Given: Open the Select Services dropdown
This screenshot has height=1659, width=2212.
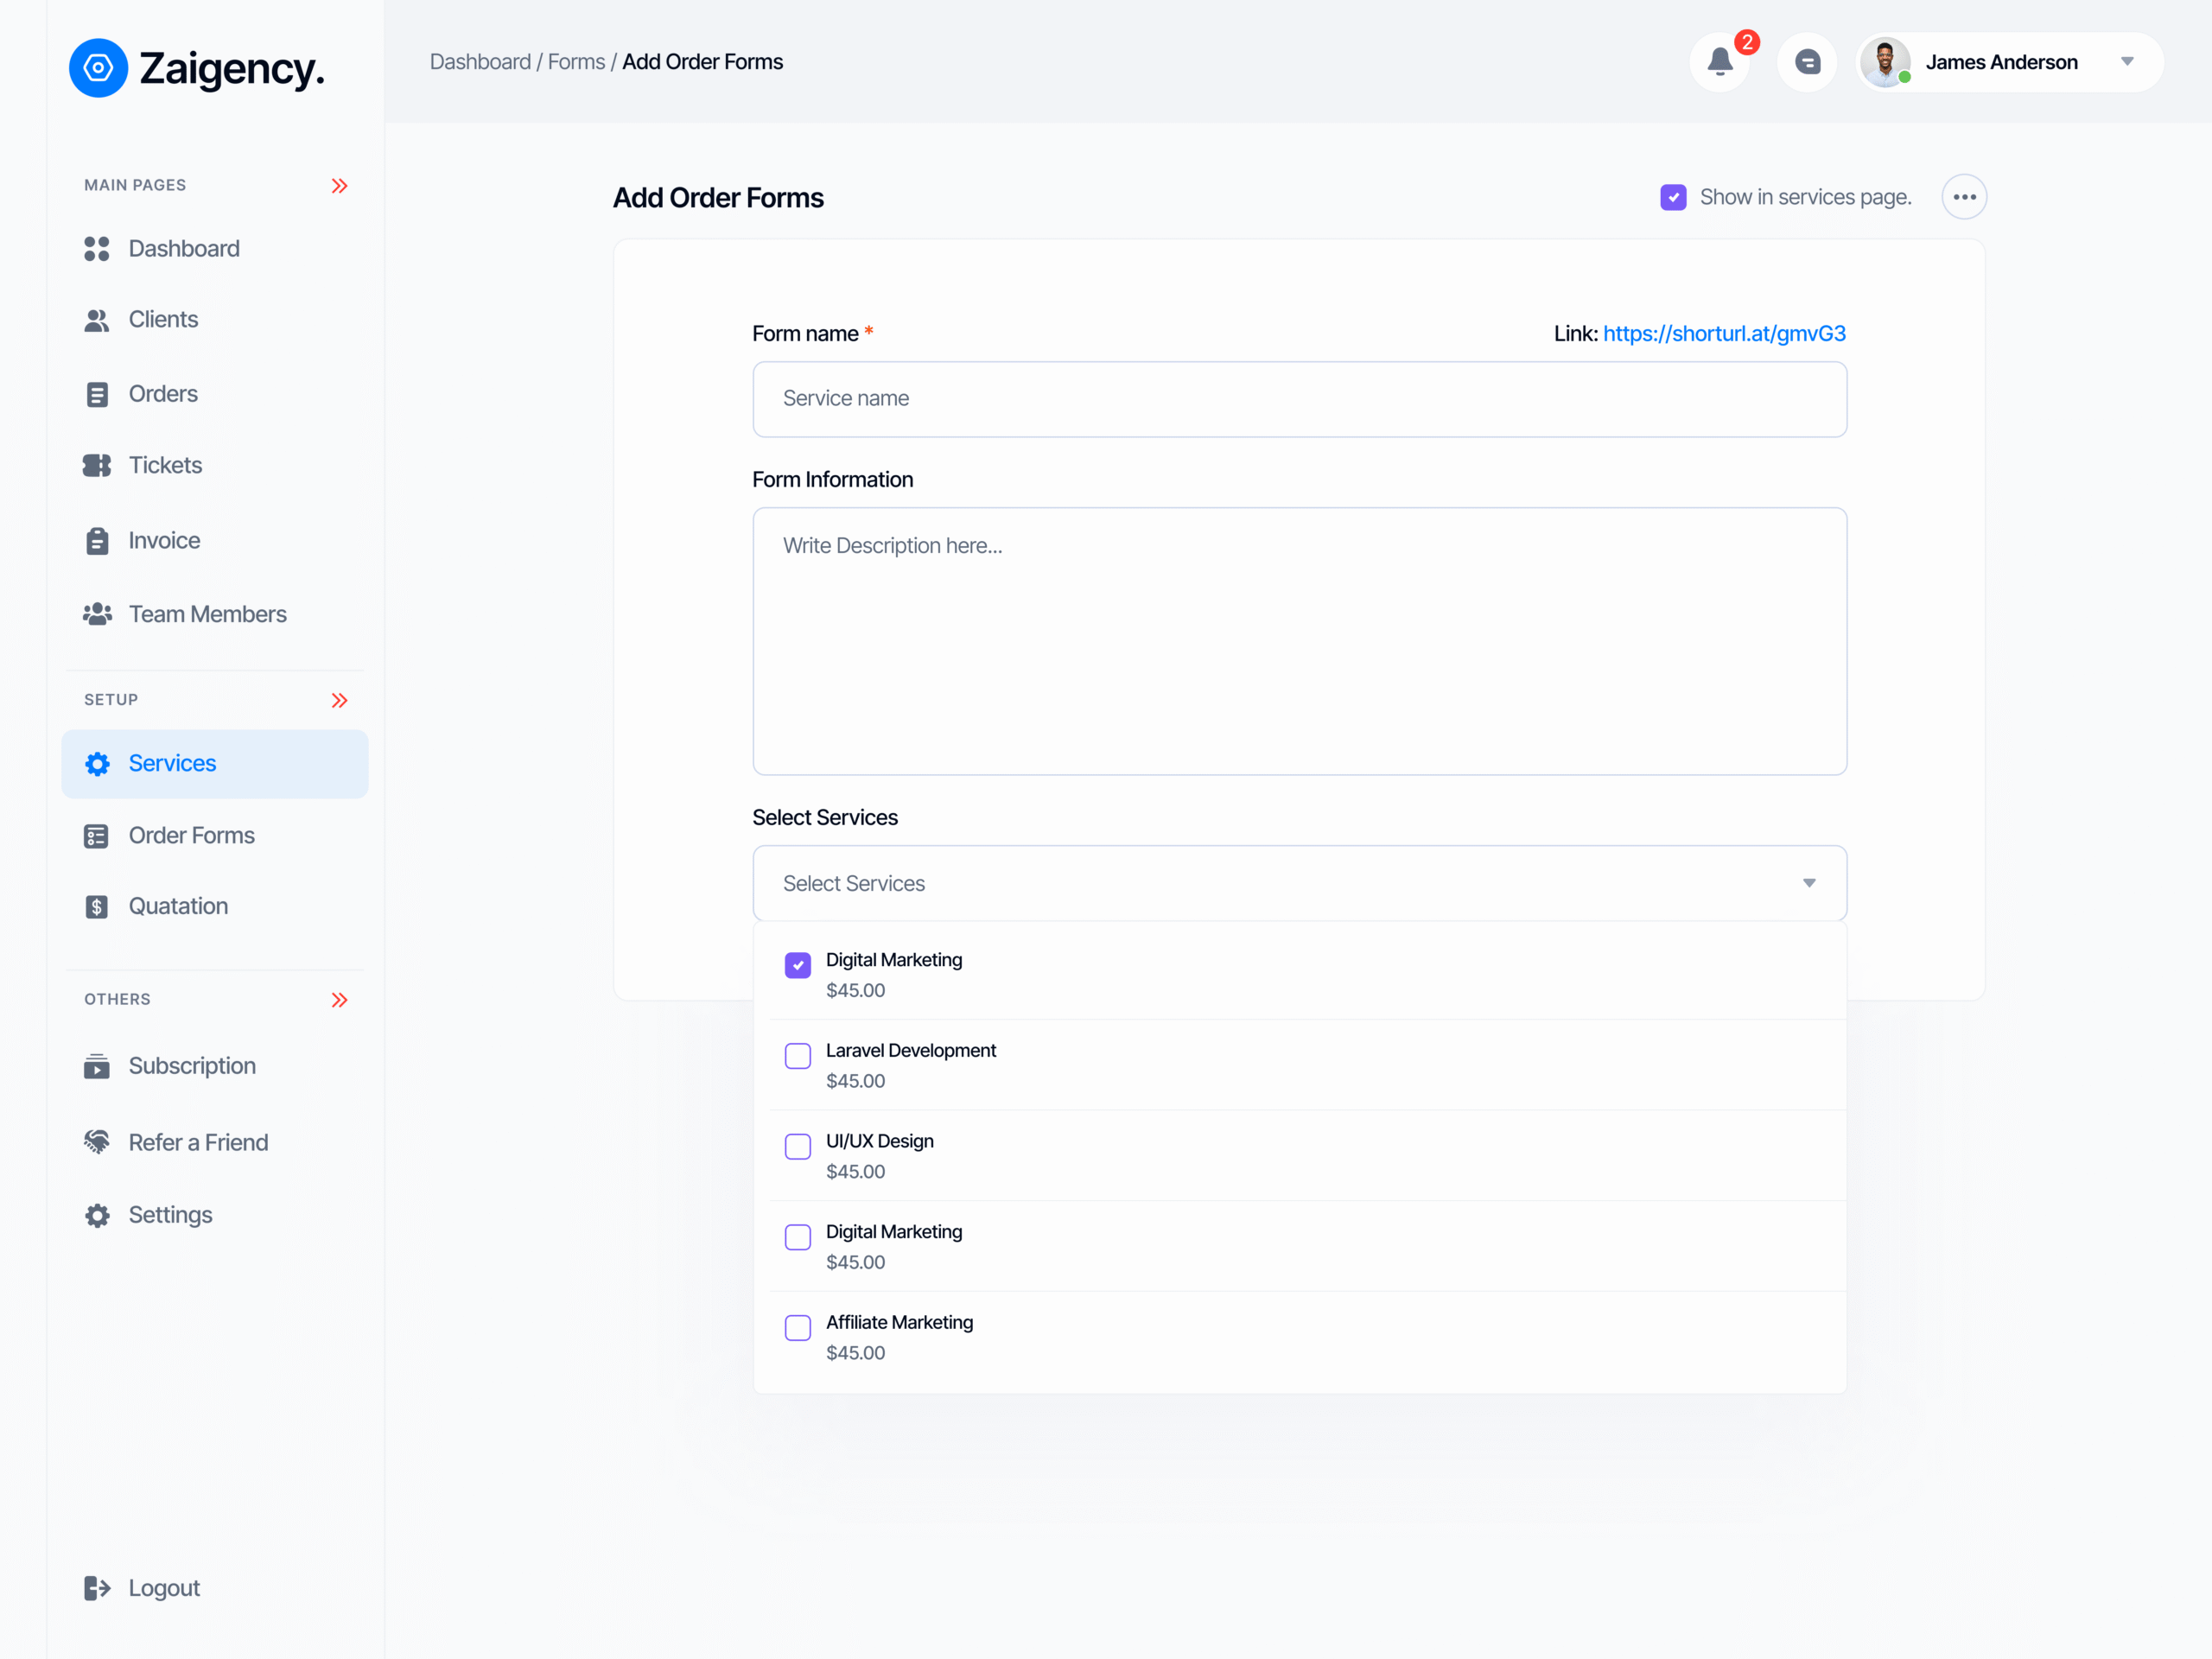Looking at the screenshot, I should point(1299,883).
